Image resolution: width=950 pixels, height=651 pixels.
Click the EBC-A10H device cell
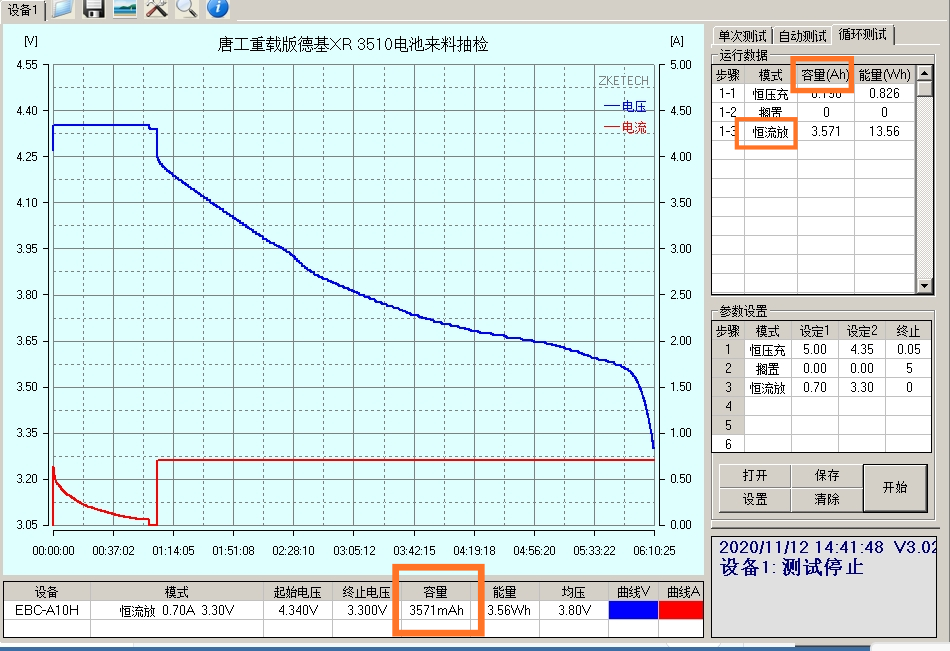(x=47, y=610)
